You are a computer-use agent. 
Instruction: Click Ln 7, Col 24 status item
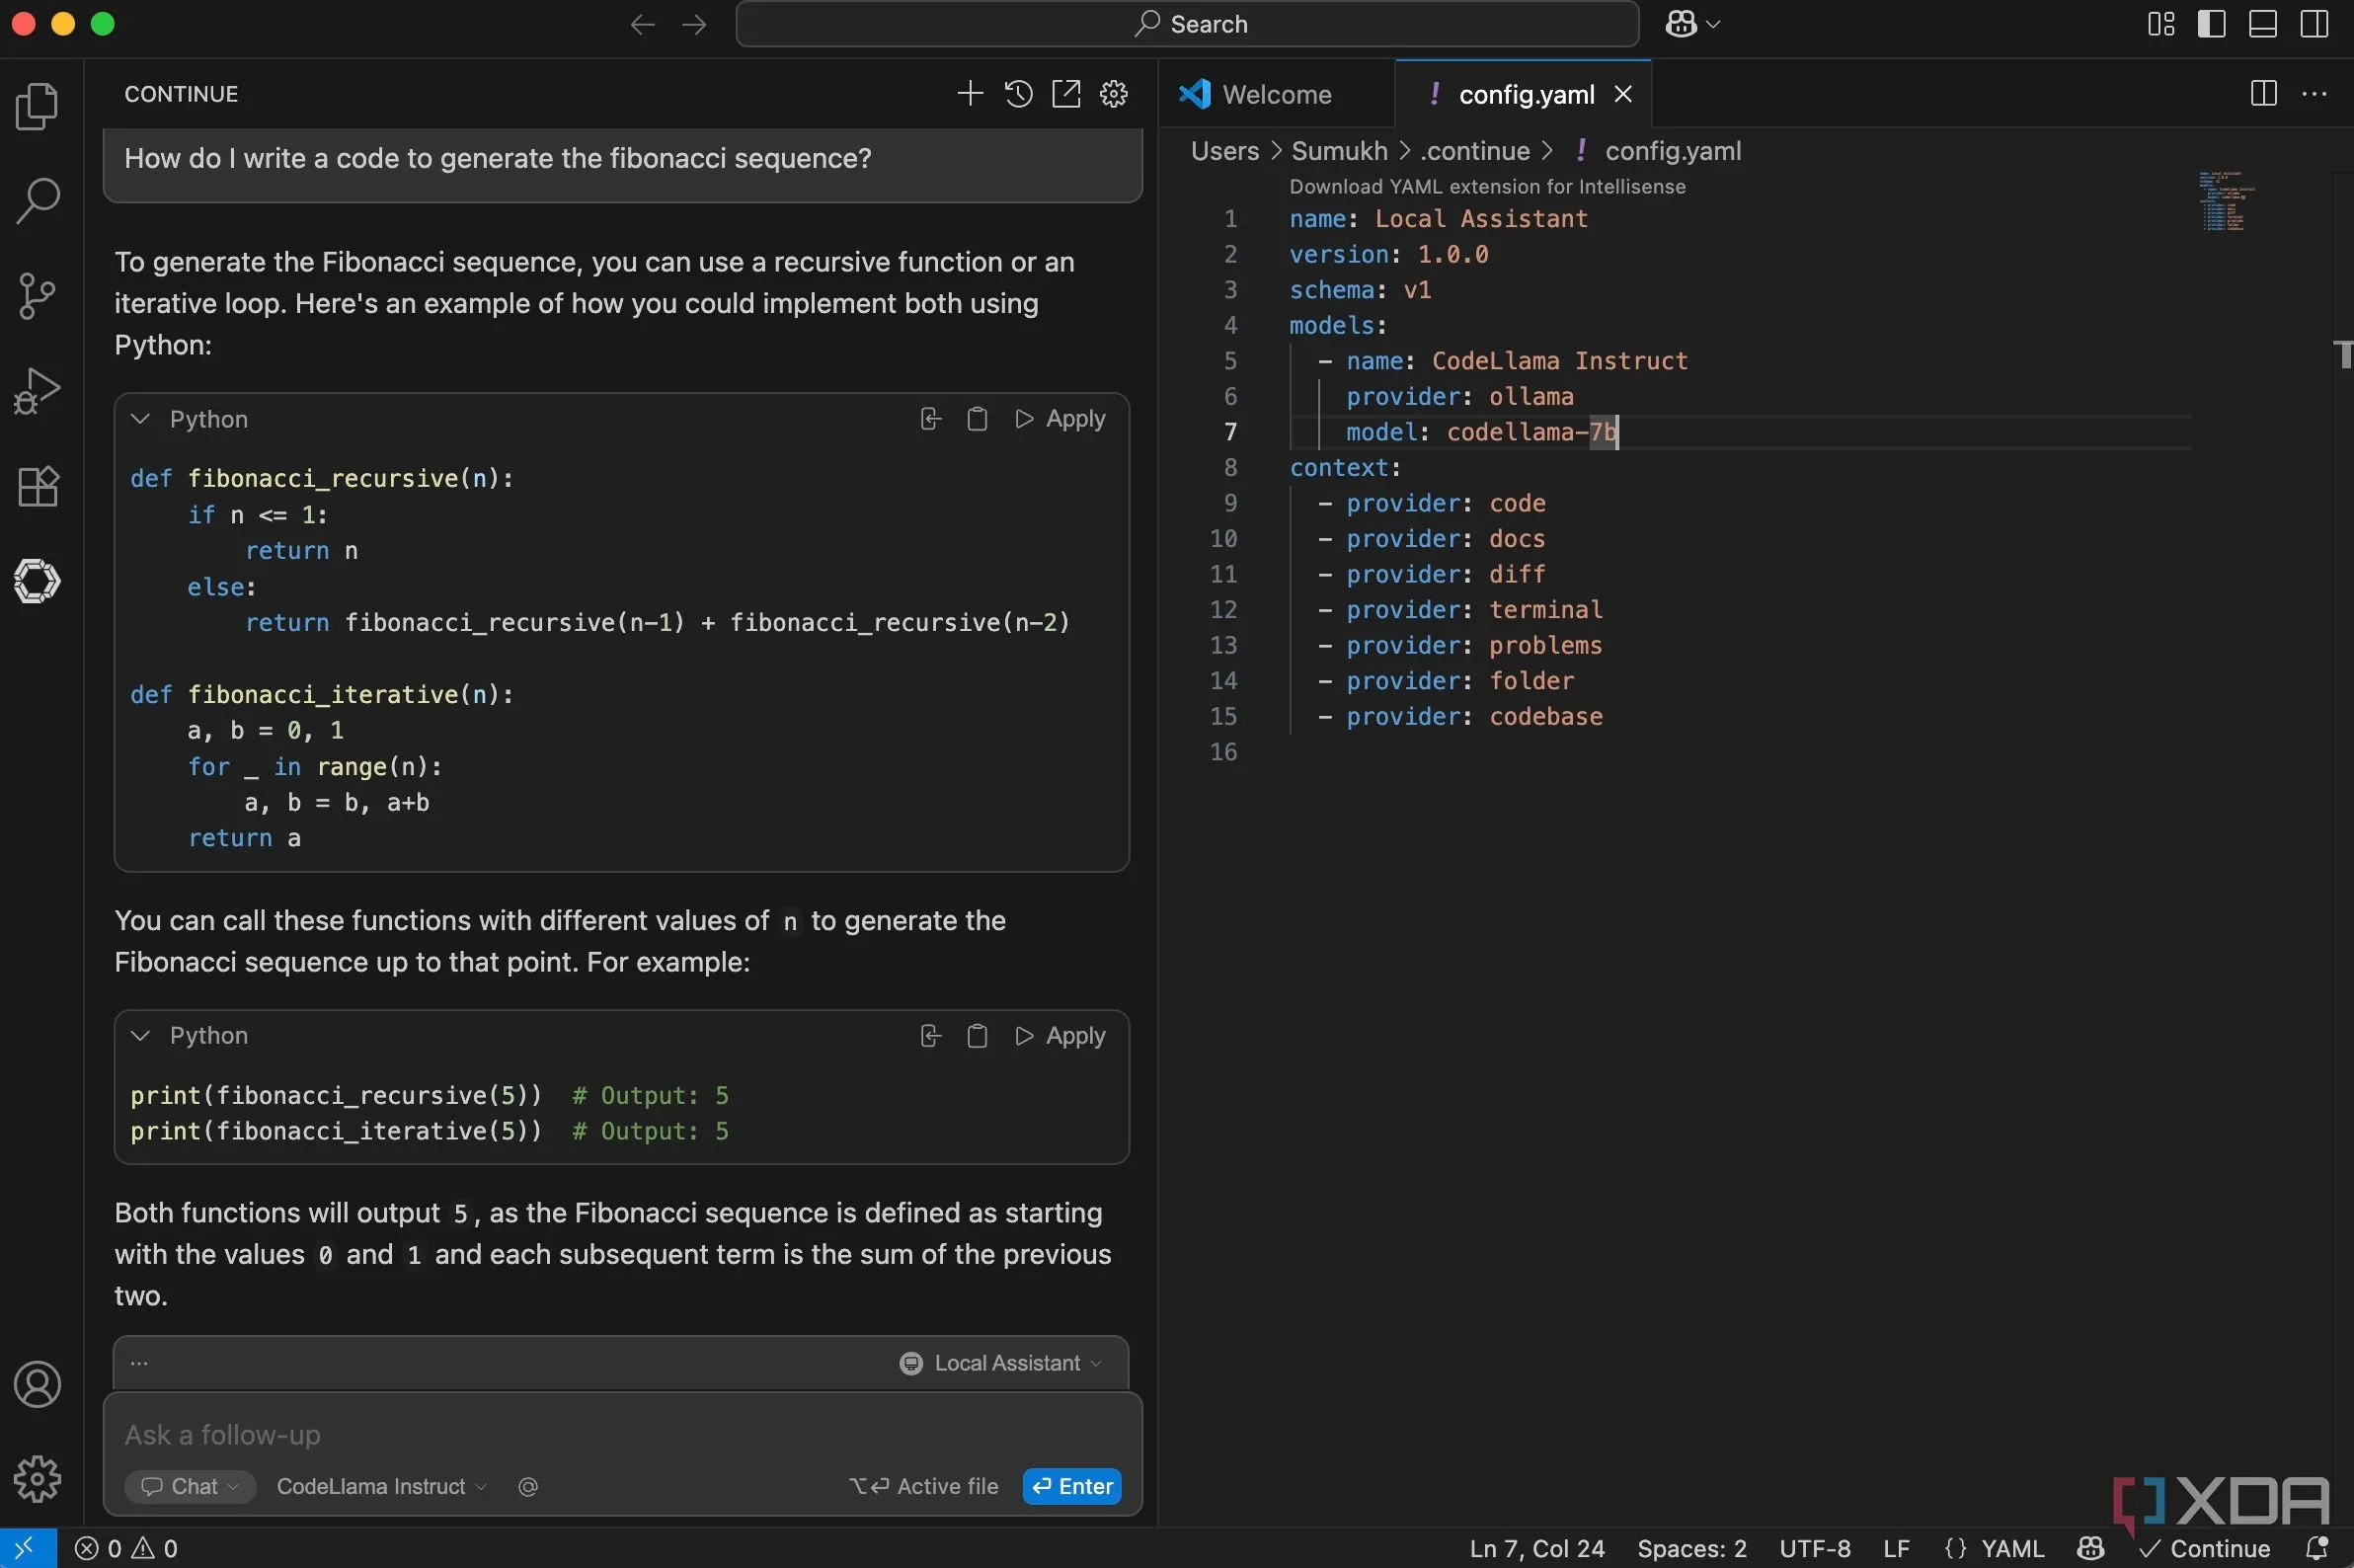(1537, 1548)
